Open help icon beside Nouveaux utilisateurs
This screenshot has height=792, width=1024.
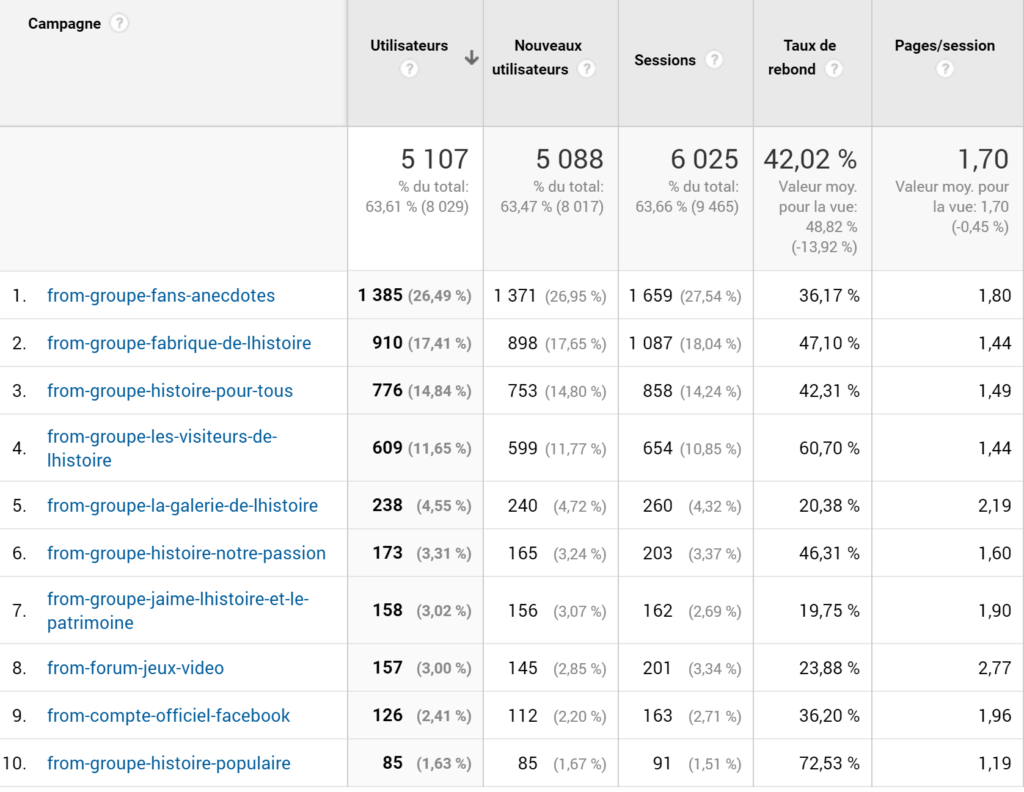(x=586, y=69)
